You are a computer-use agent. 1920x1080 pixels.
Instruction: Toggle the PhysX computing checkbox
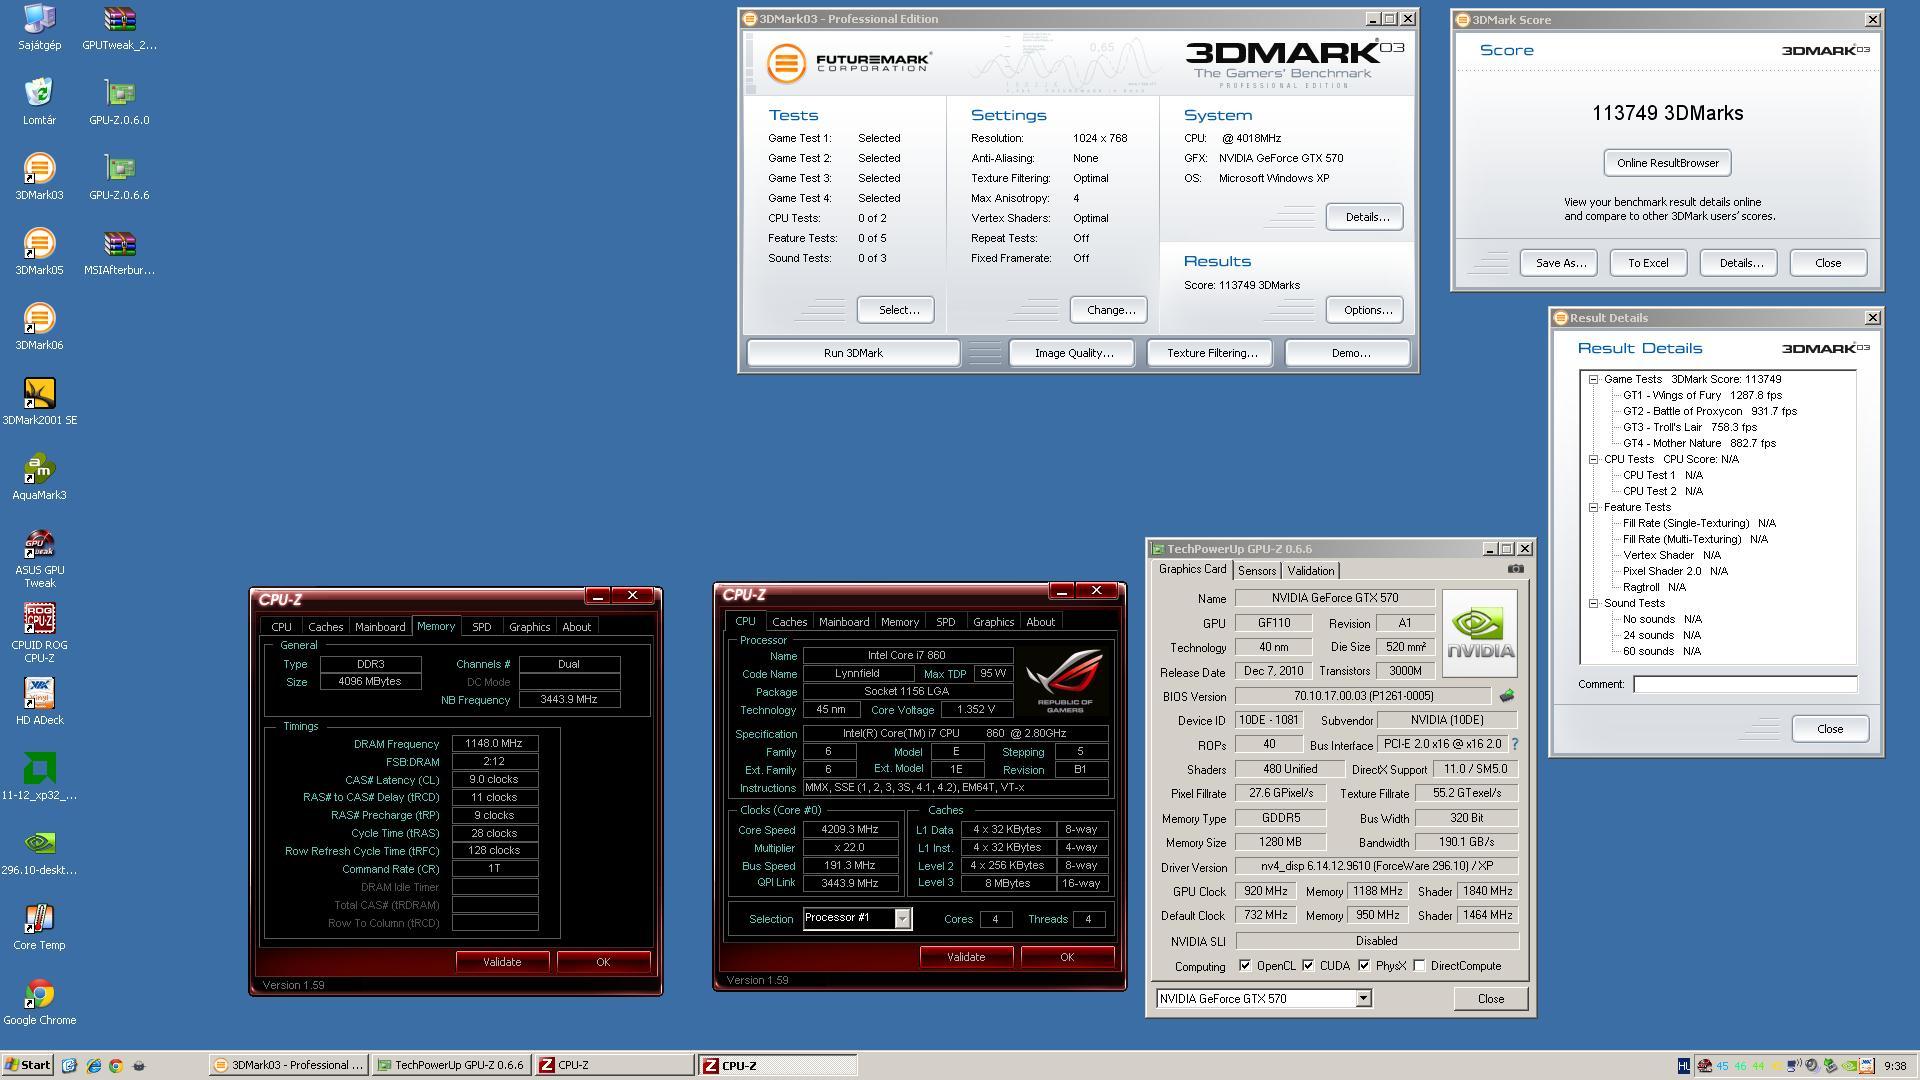[1364, 966]
